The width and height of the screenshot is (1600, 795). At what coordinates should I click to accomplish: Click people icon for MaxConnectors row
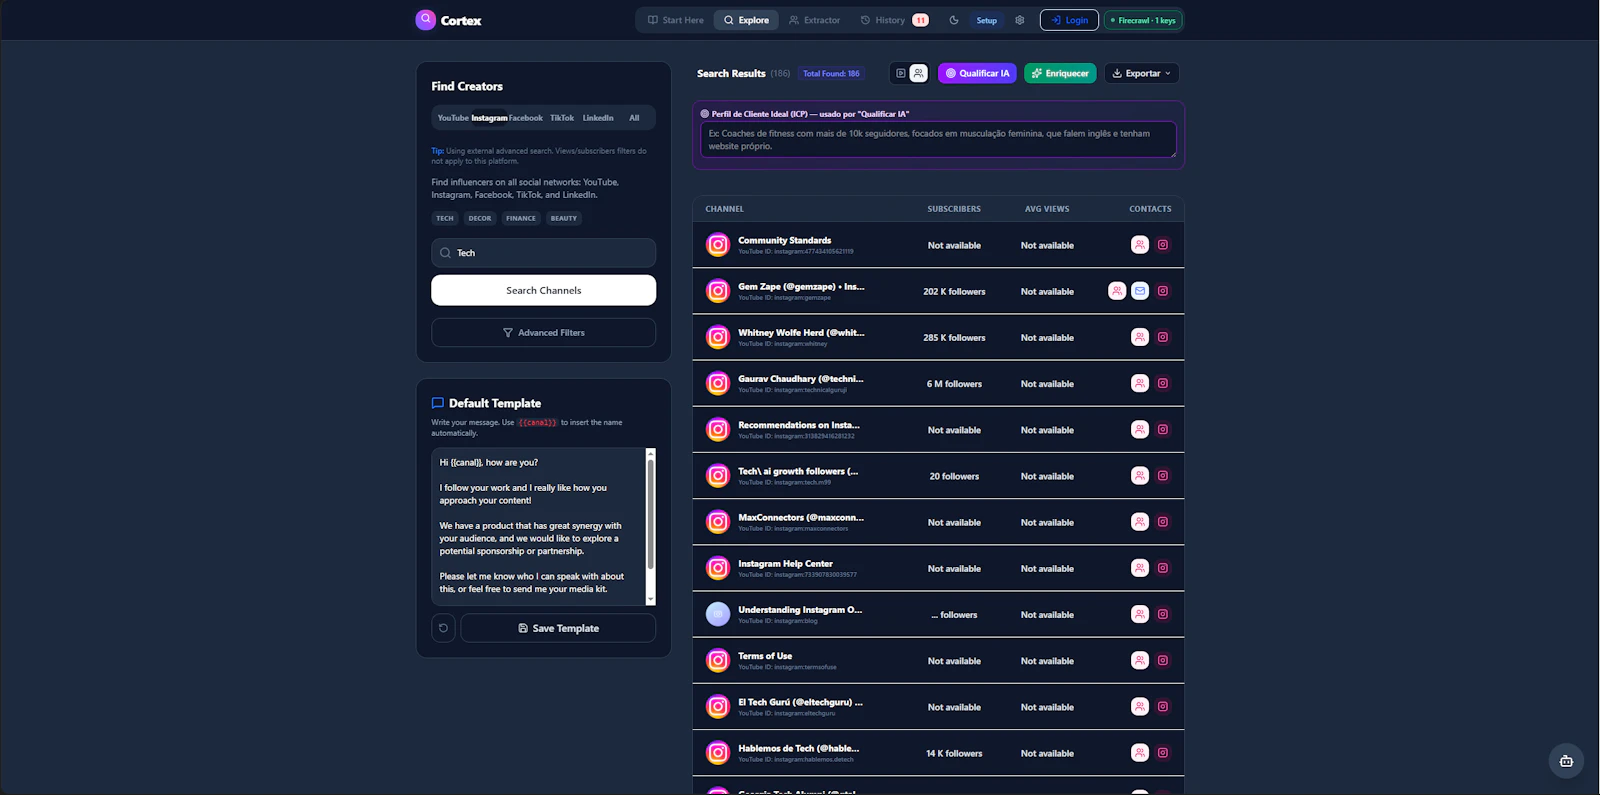pos(1140,522)
